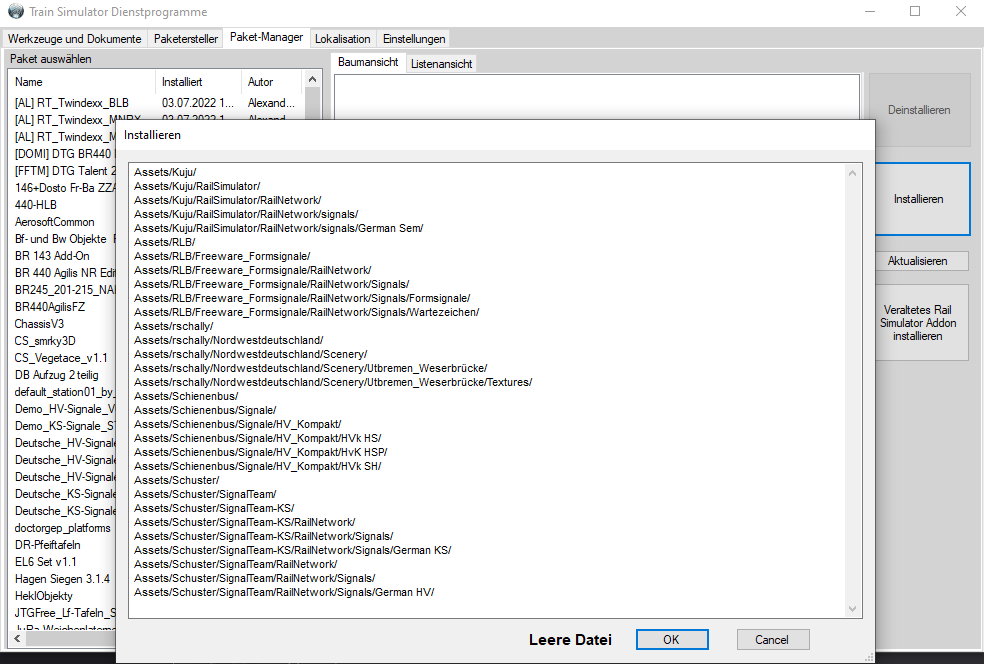Screen dimensions: 984x664
Task: Click left arrow of package list horizontal scrollbar
Action: pyautogui.click(x=18, y=638)
